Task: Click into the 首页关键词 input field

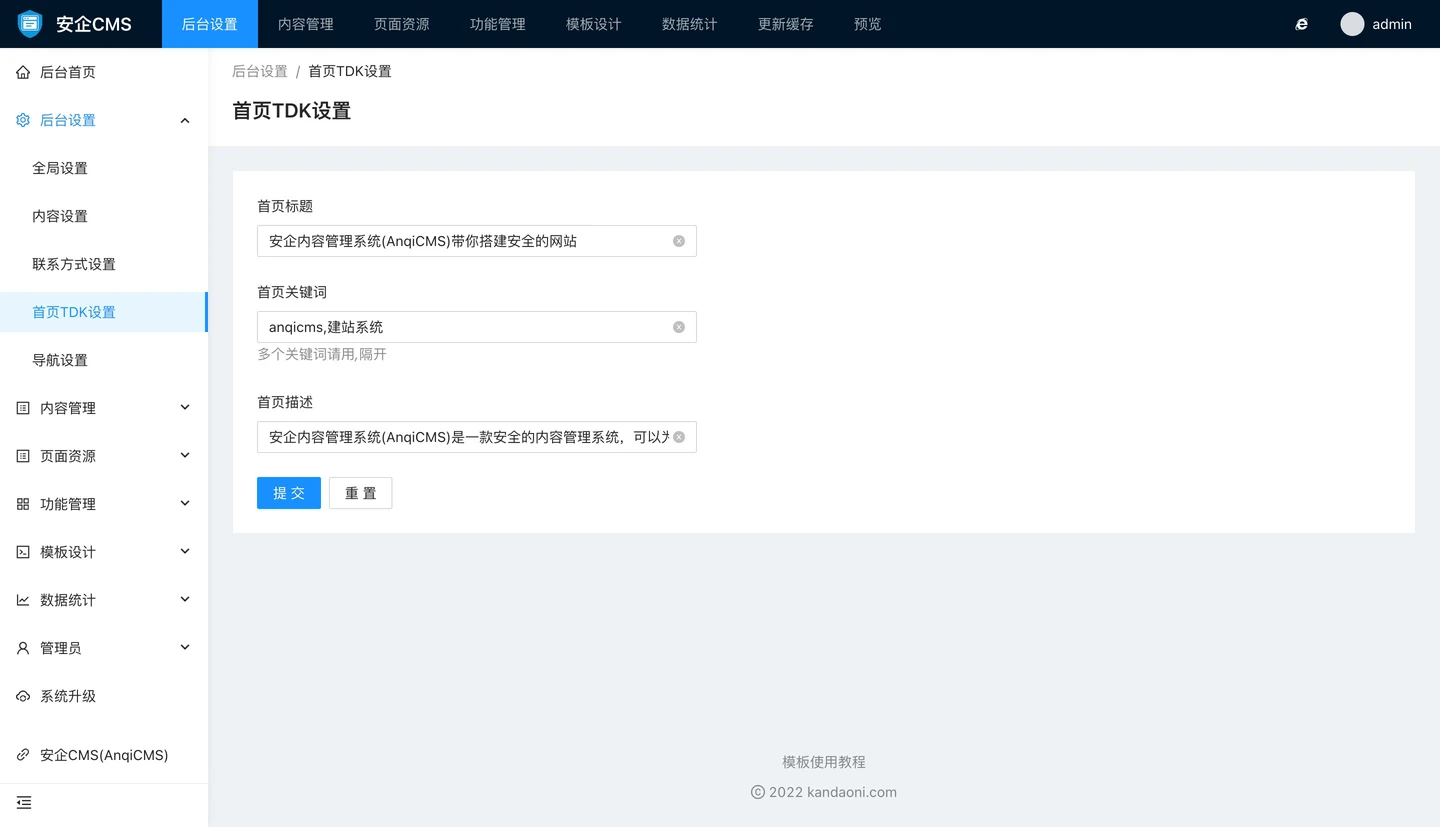Action: pos(465,327)
